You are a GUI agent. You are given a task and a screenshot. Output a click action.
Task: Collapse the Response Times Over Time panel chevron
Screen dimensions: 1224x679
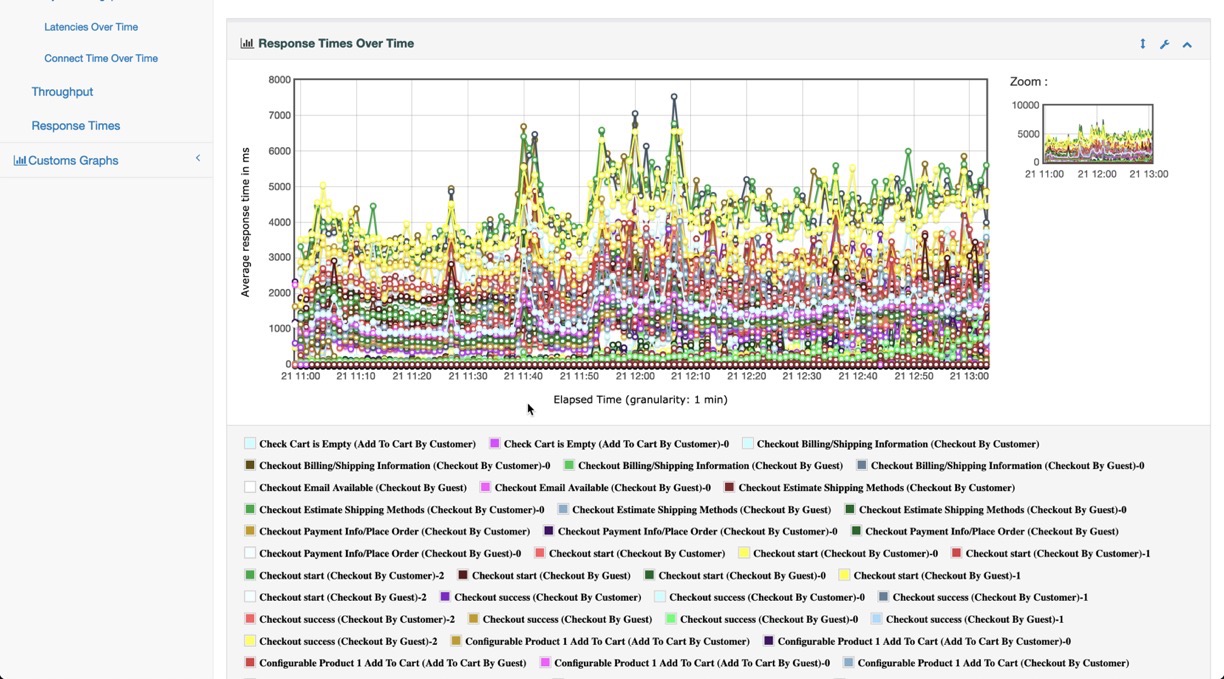point(1187,44)
